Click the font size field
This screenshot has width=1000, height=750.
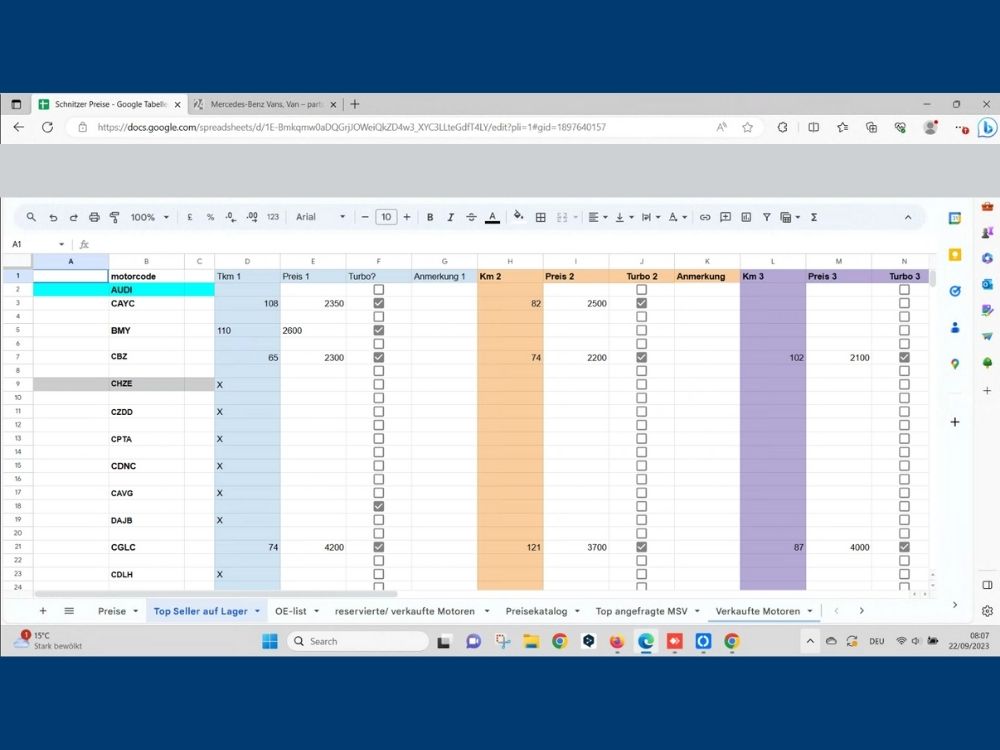[386, 217]
